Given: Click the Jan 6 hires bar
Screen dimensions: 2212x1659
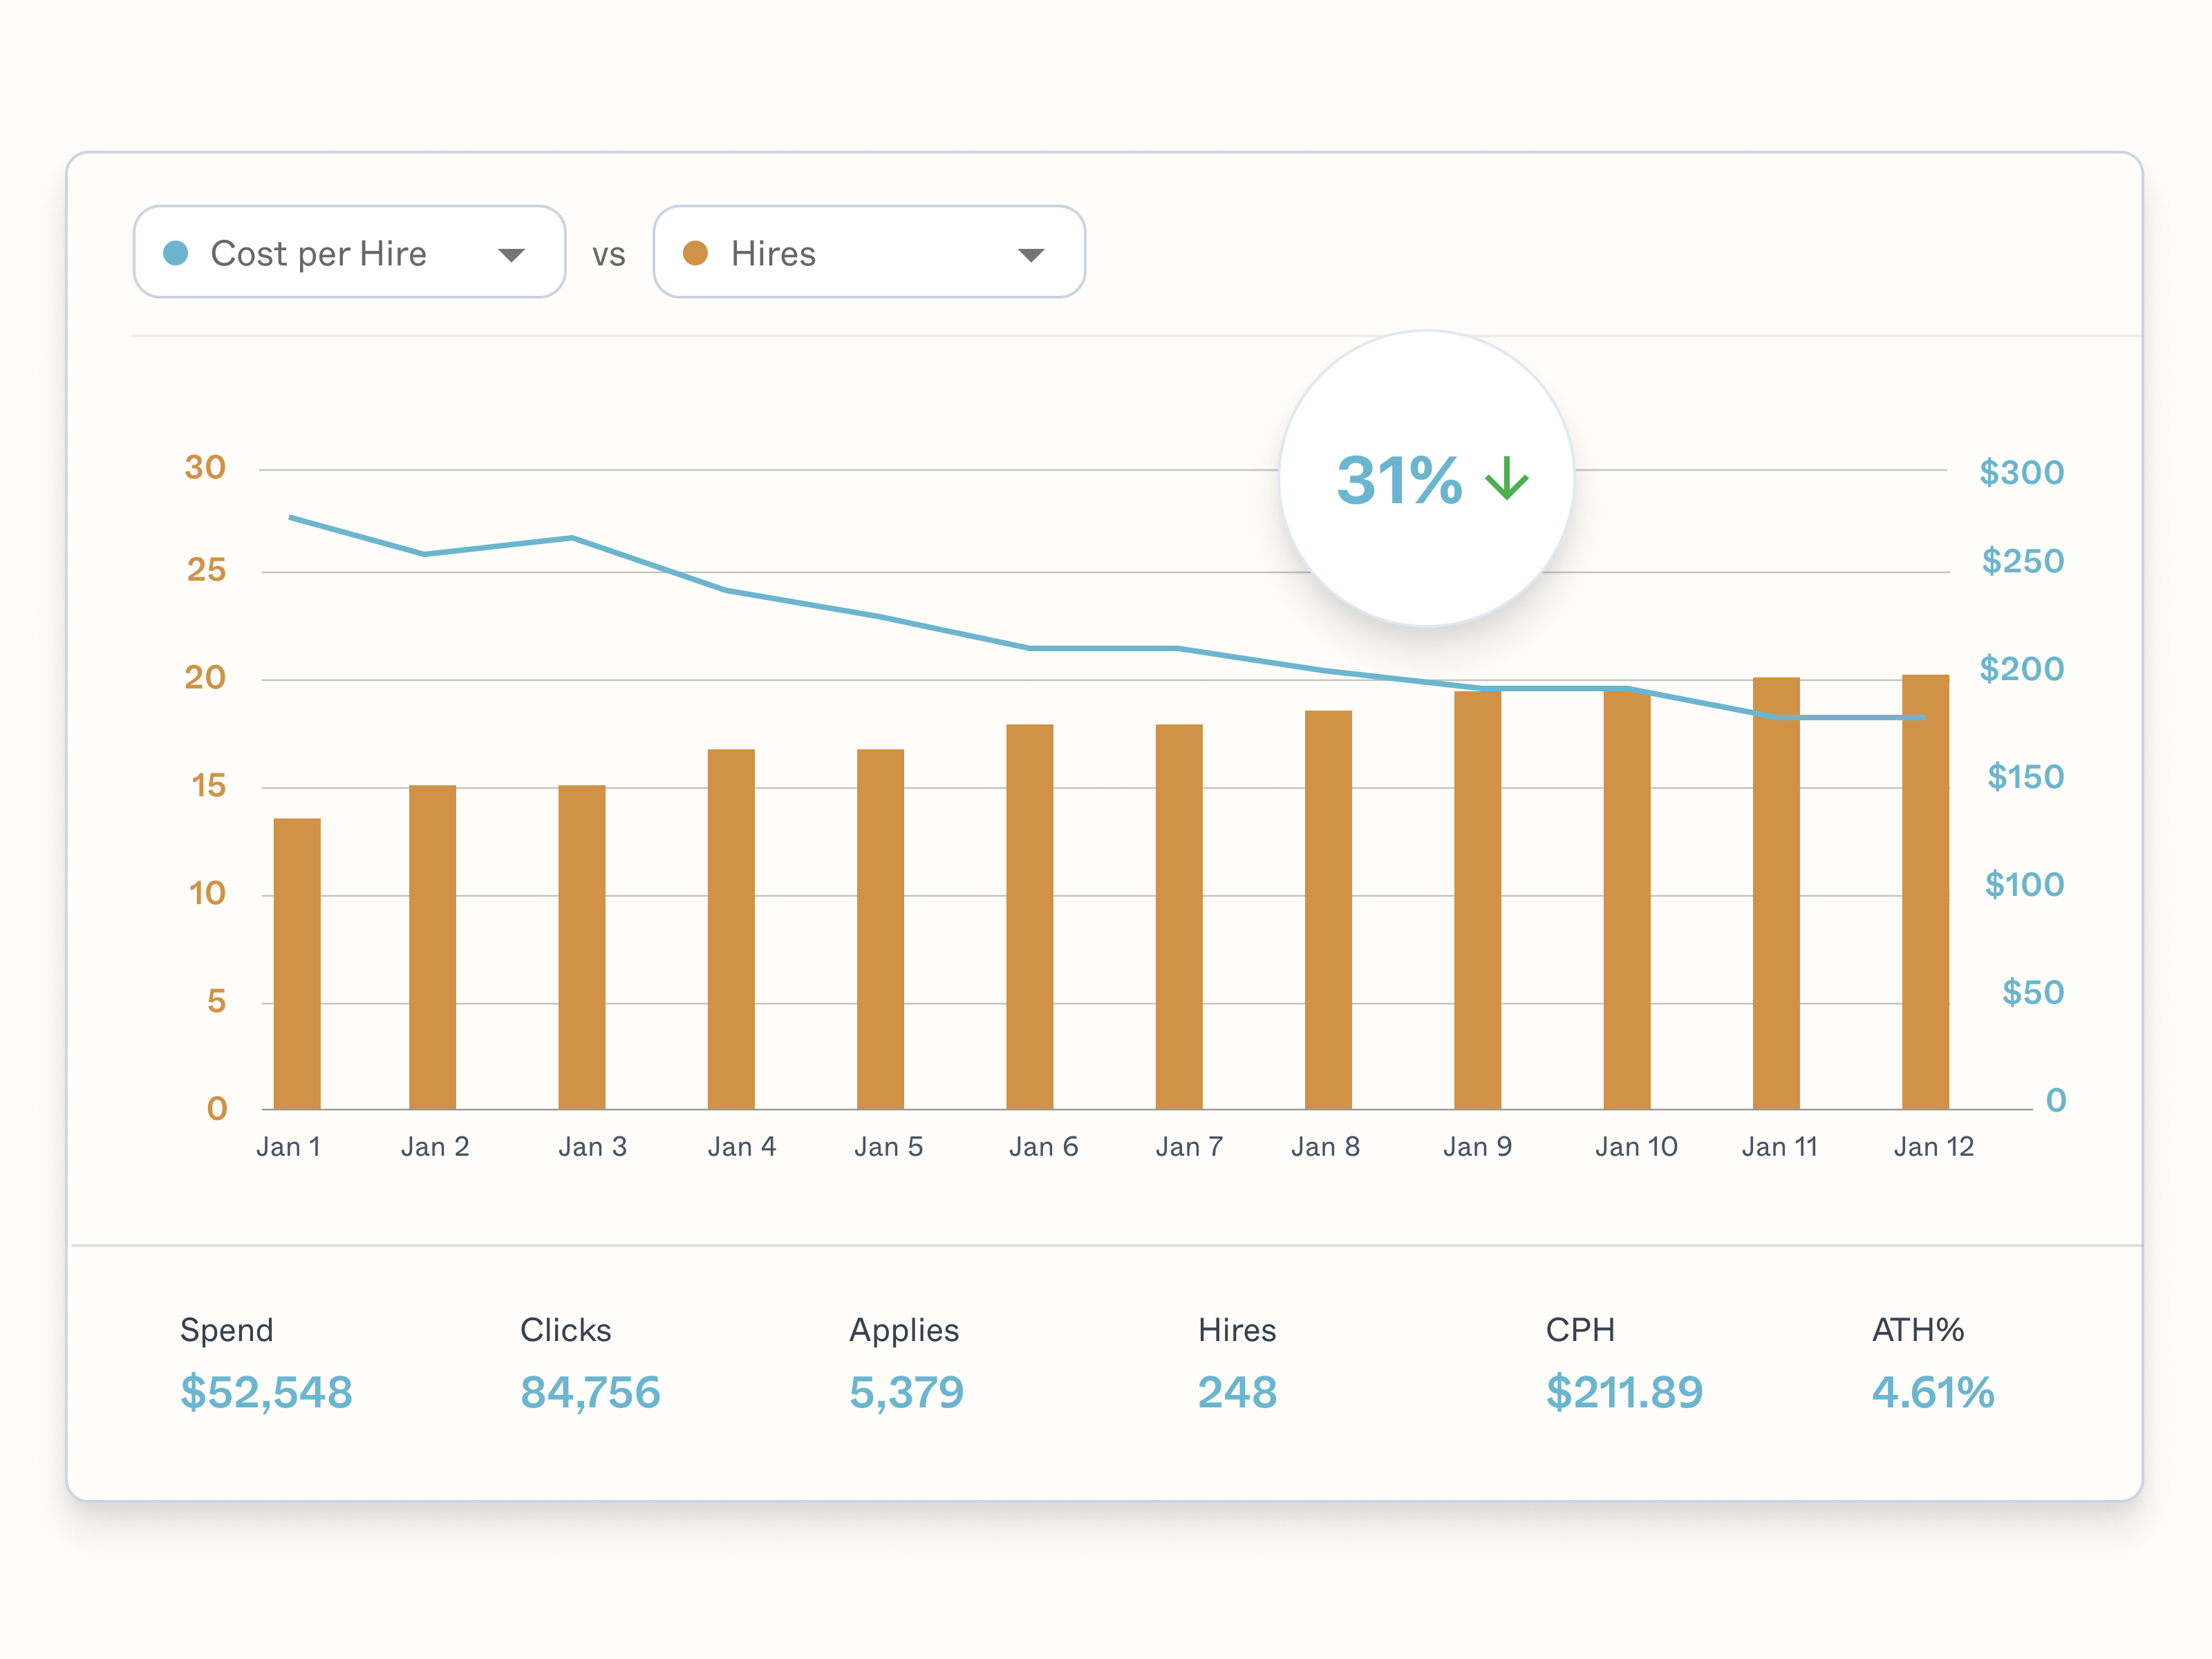Looking at the screenshot, I should [1029, 916].
